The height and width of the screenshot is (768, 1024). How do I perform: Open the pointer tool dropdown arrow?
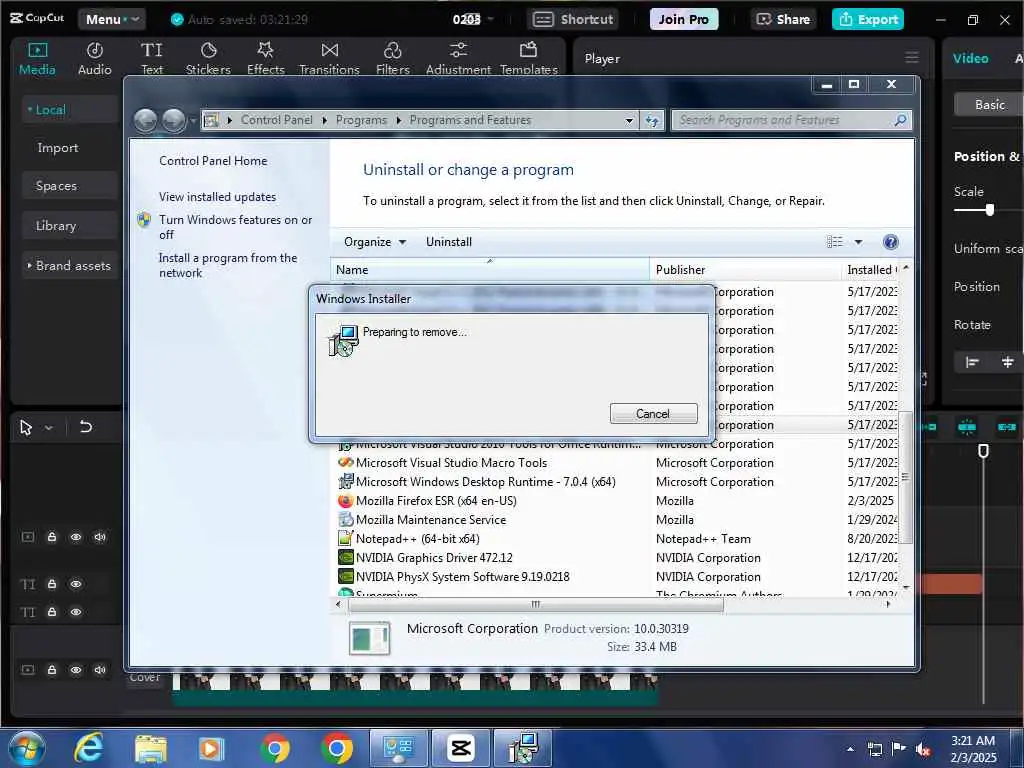[49, 428]
